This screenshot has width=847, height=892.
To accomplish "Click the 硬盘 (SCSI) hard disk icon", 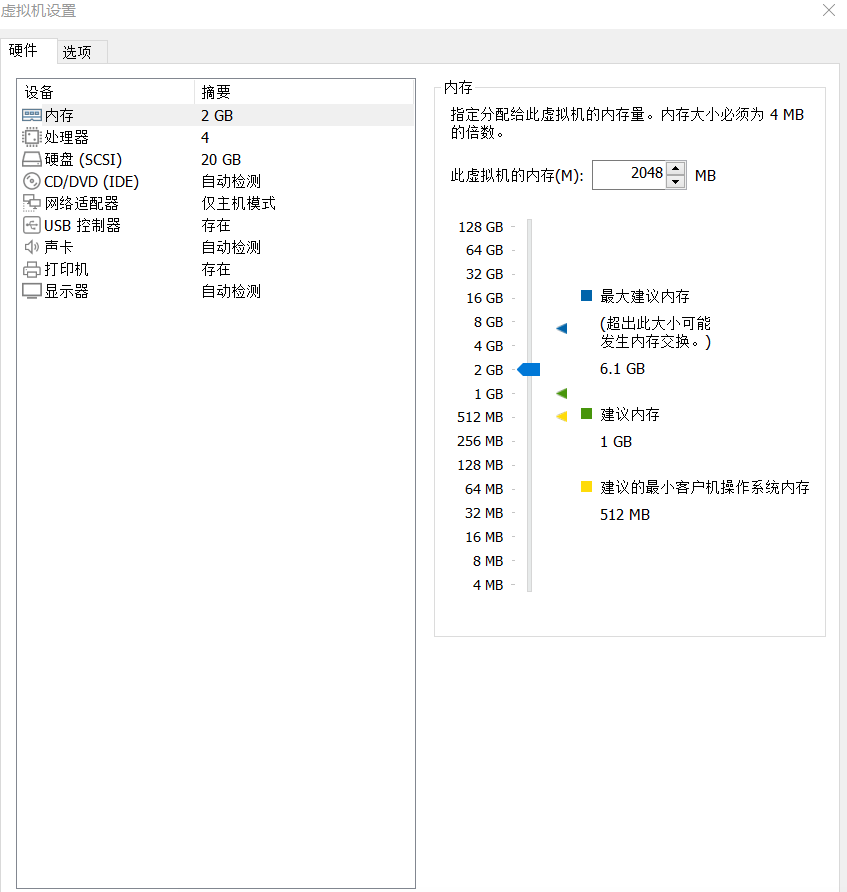I will coord(32,159).
